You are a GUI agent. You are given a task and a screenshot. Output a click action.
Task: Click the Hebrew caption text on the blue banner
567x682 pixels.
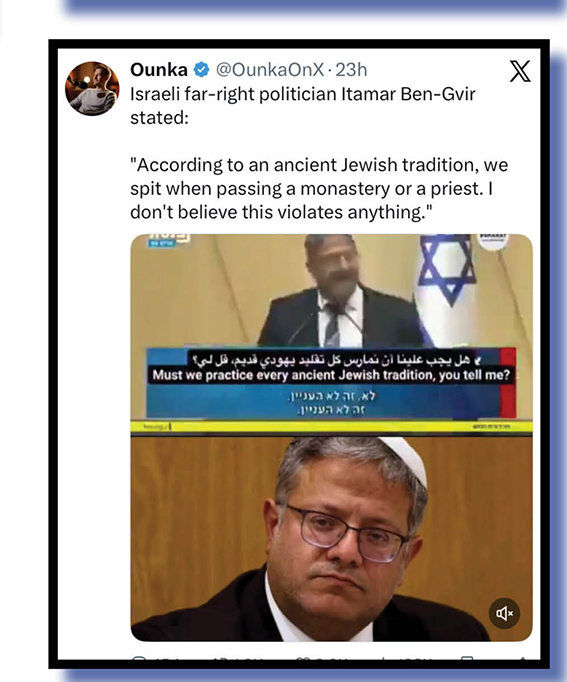click(x=331, y=402)
